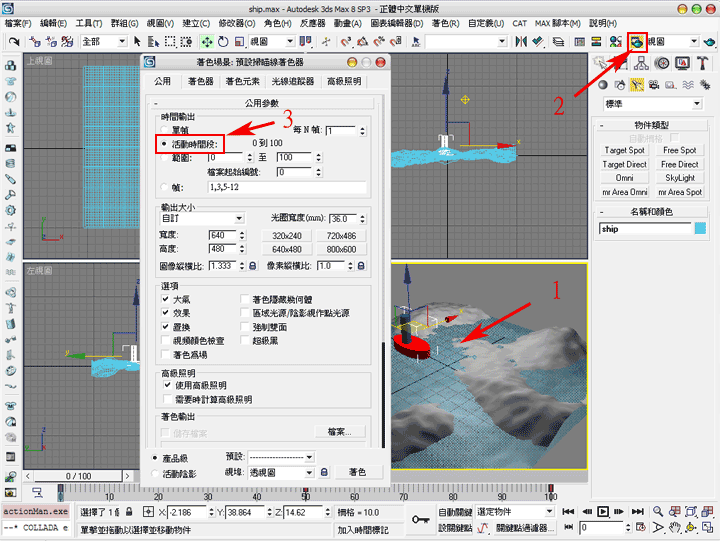The height and width of the screenshot is (541, 720).
Task: Click the Set Key key icon
Action: 420,519
